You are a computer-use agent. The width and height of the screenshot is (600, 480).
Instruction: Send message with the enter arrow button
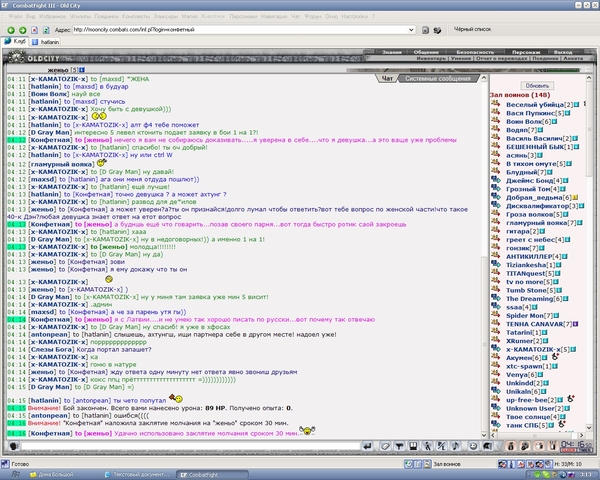pos(367,446)
